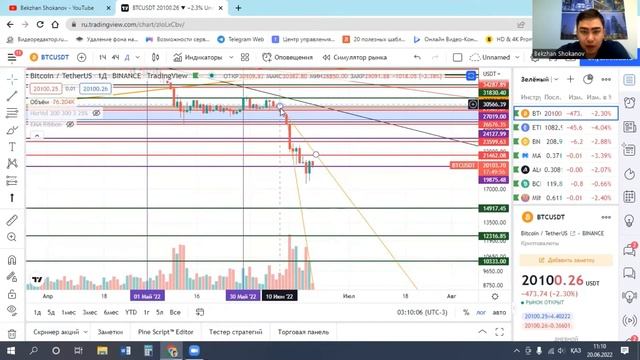Add a symbol to compare with plus button
This screenshot has height=360, width=640.
click(x=82, y=58)
